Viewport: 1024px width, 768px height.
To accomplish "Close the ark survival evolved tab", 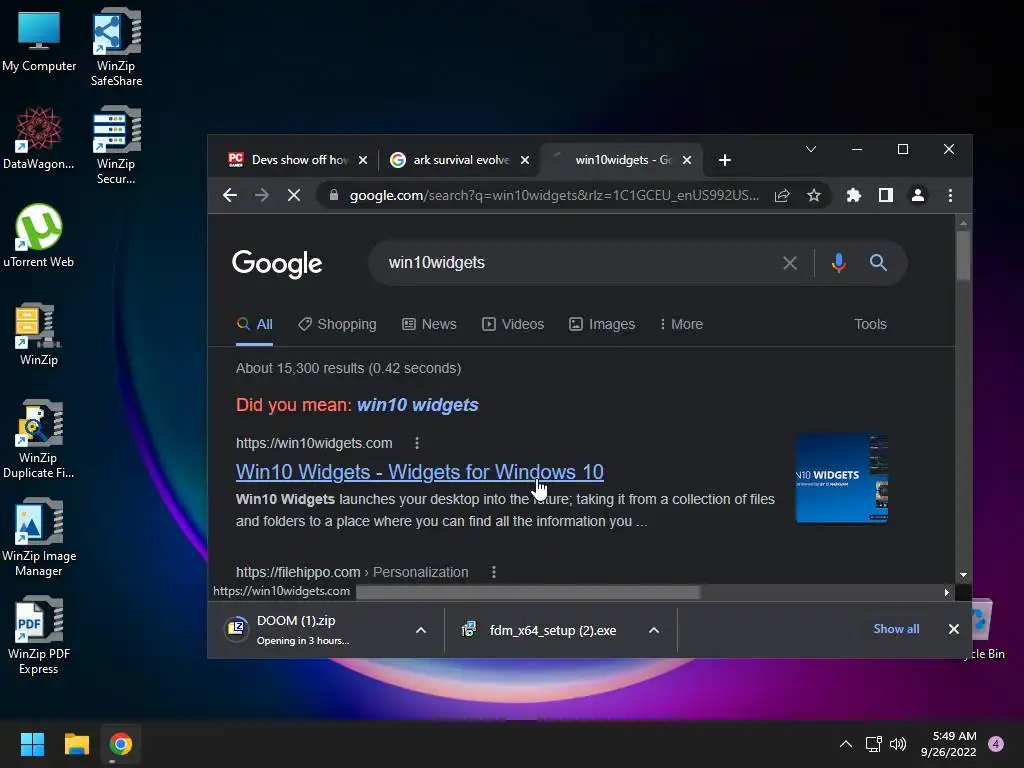I will click(525, 160).
